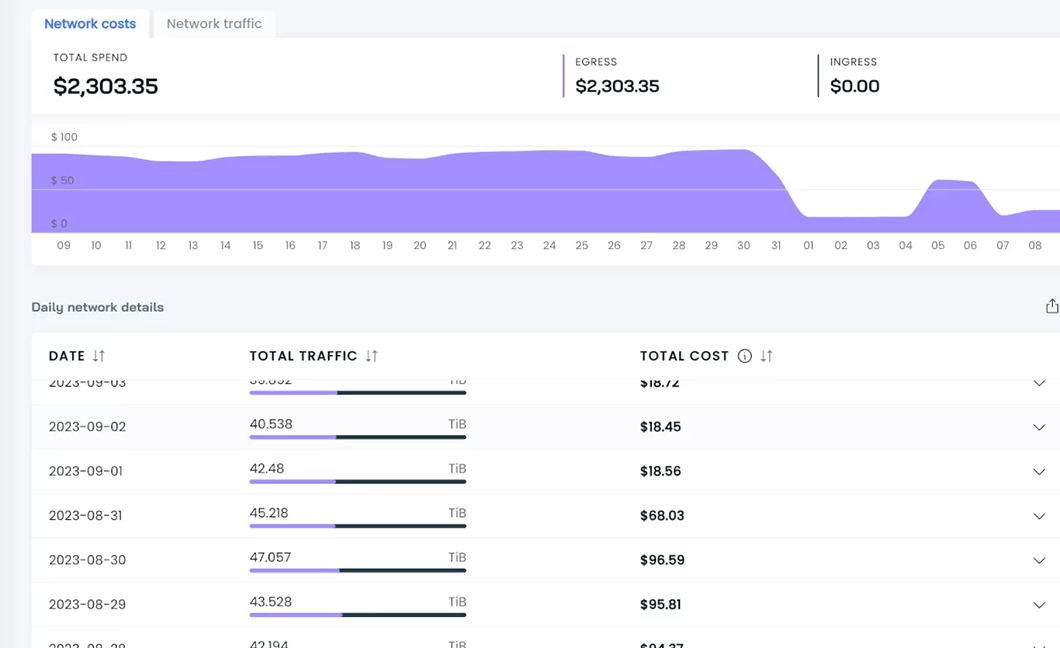Click the Total Cost info icon
This screenshot has height=648, width=1060.
coord(744,356)
